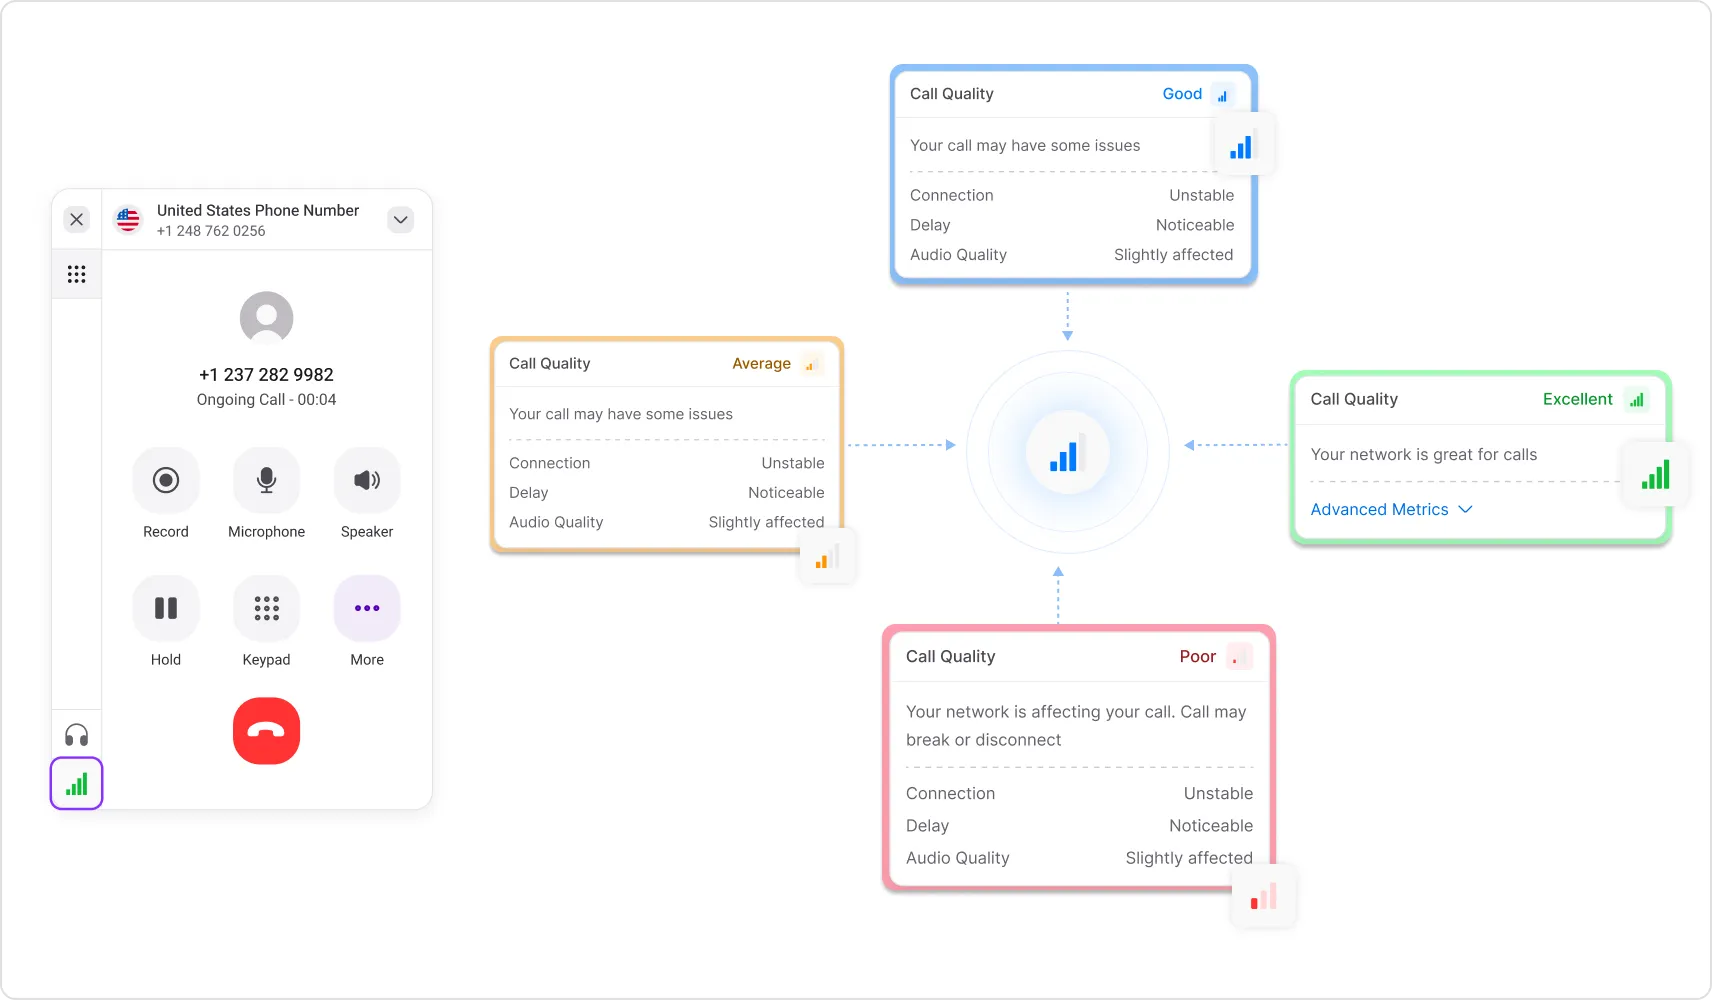Put the call on Hold
Viewport: 1712px width, 1000px height.
166,608
